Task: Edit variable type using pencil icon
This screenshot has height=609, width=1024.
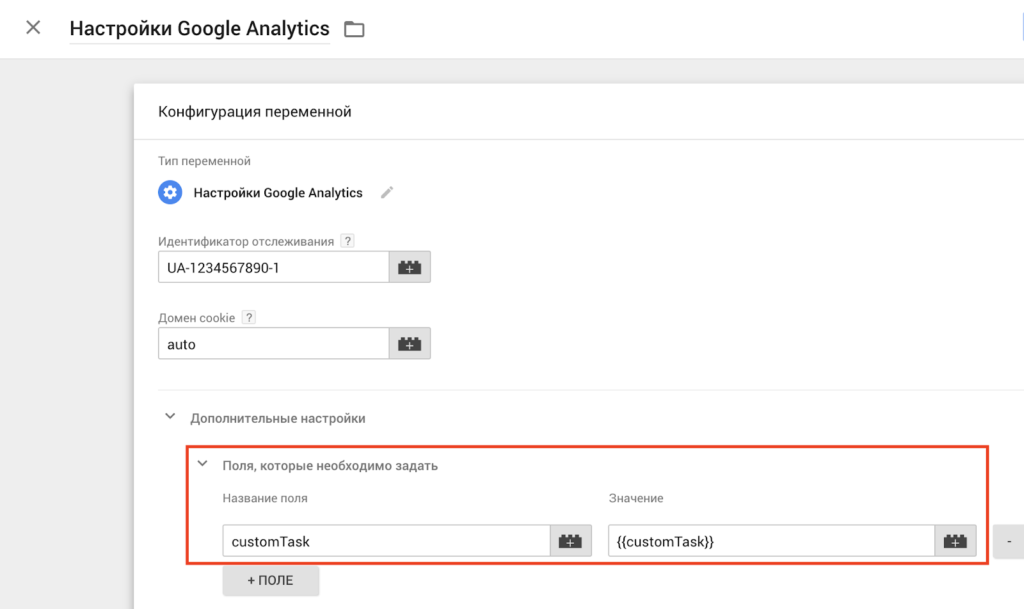Action: coord(387,193)
